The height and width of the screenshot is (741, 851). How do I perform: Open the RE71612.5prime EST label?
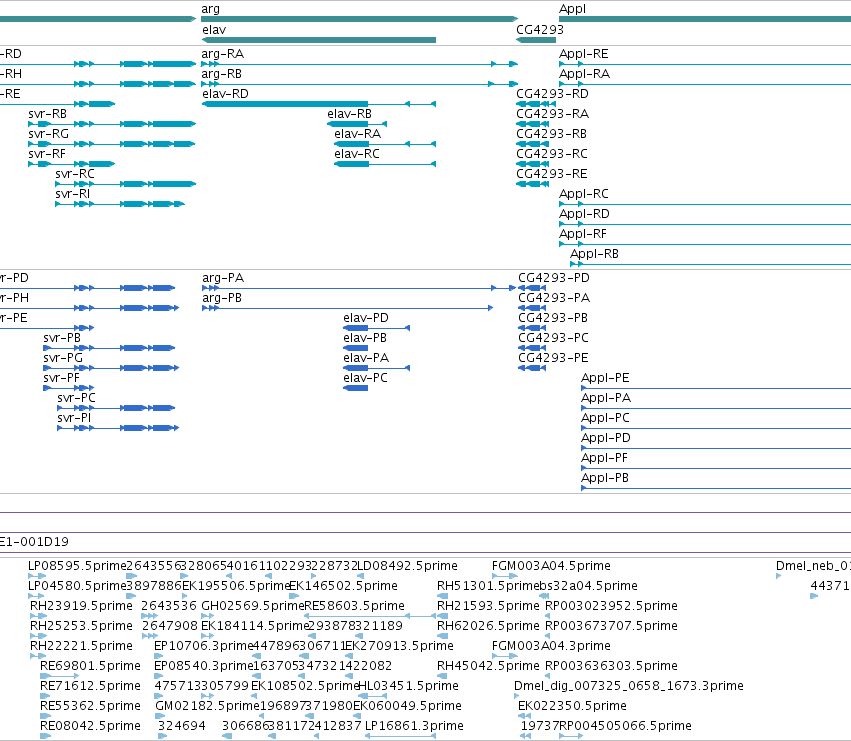[x=91, y=686]
